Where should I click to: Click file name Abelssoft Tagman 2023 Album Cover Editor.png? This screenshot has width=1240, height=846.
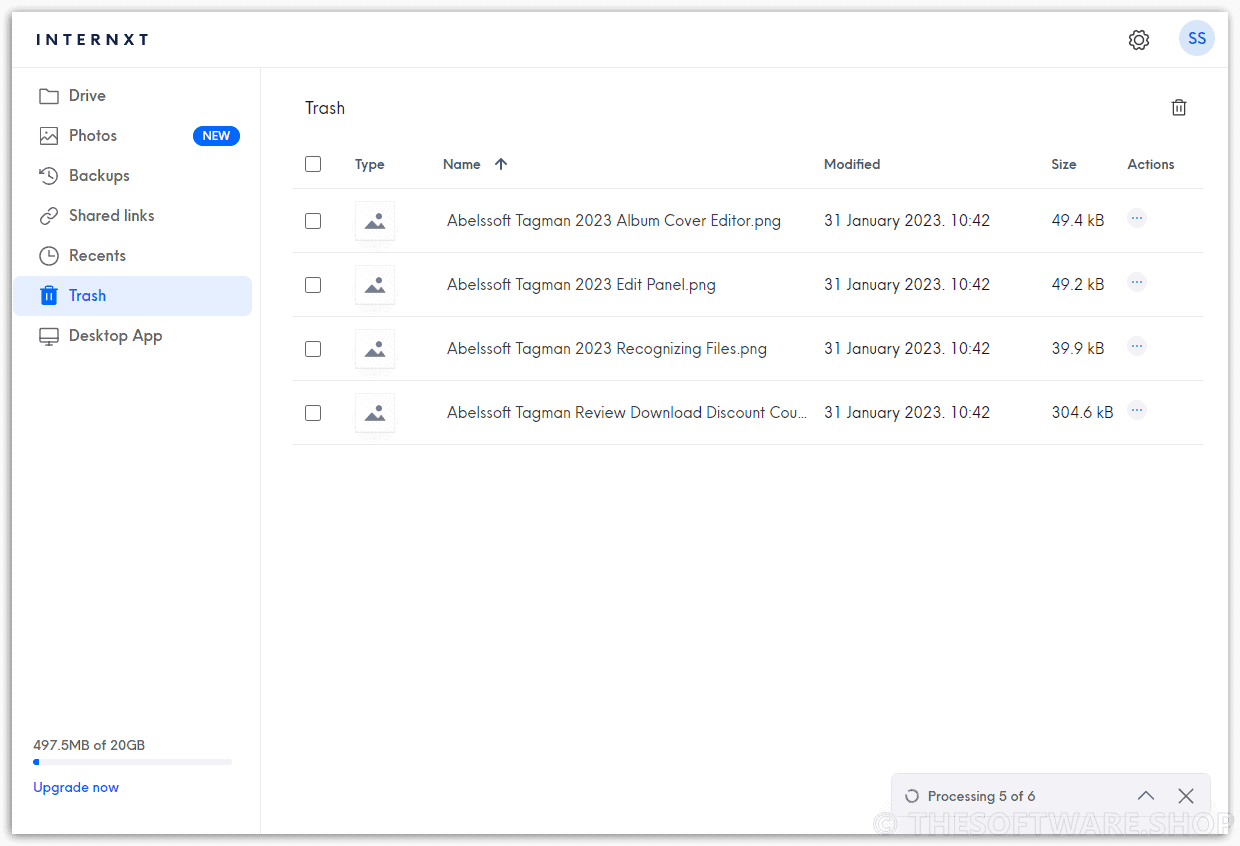[614, 221]
